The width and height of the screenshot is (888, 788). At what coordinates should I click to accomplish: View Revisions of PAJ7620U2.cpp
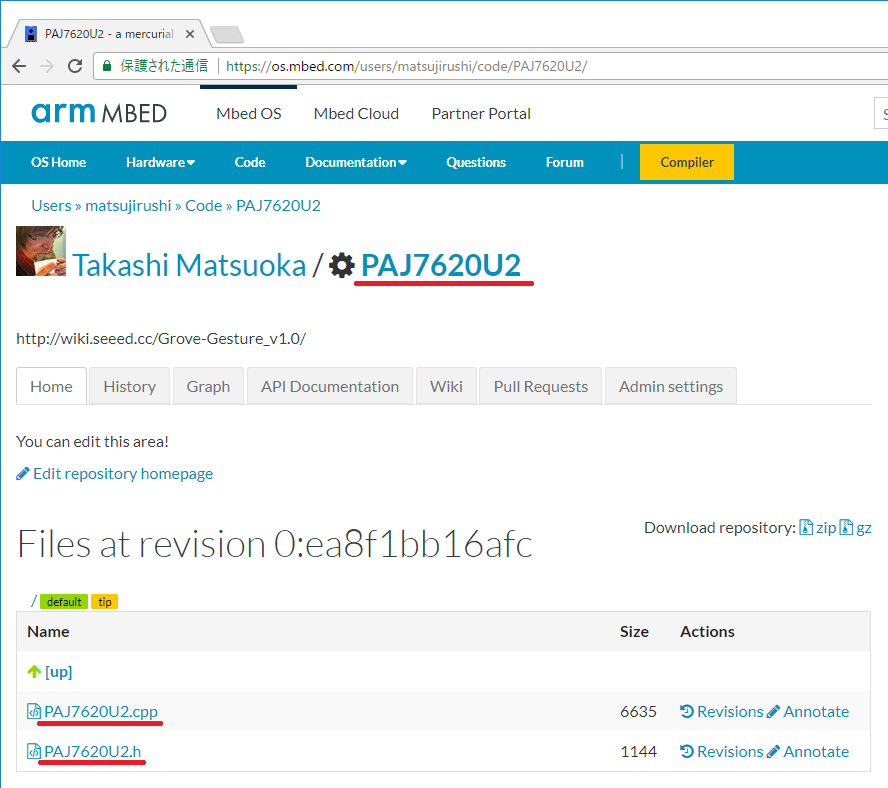pos(728,711)
